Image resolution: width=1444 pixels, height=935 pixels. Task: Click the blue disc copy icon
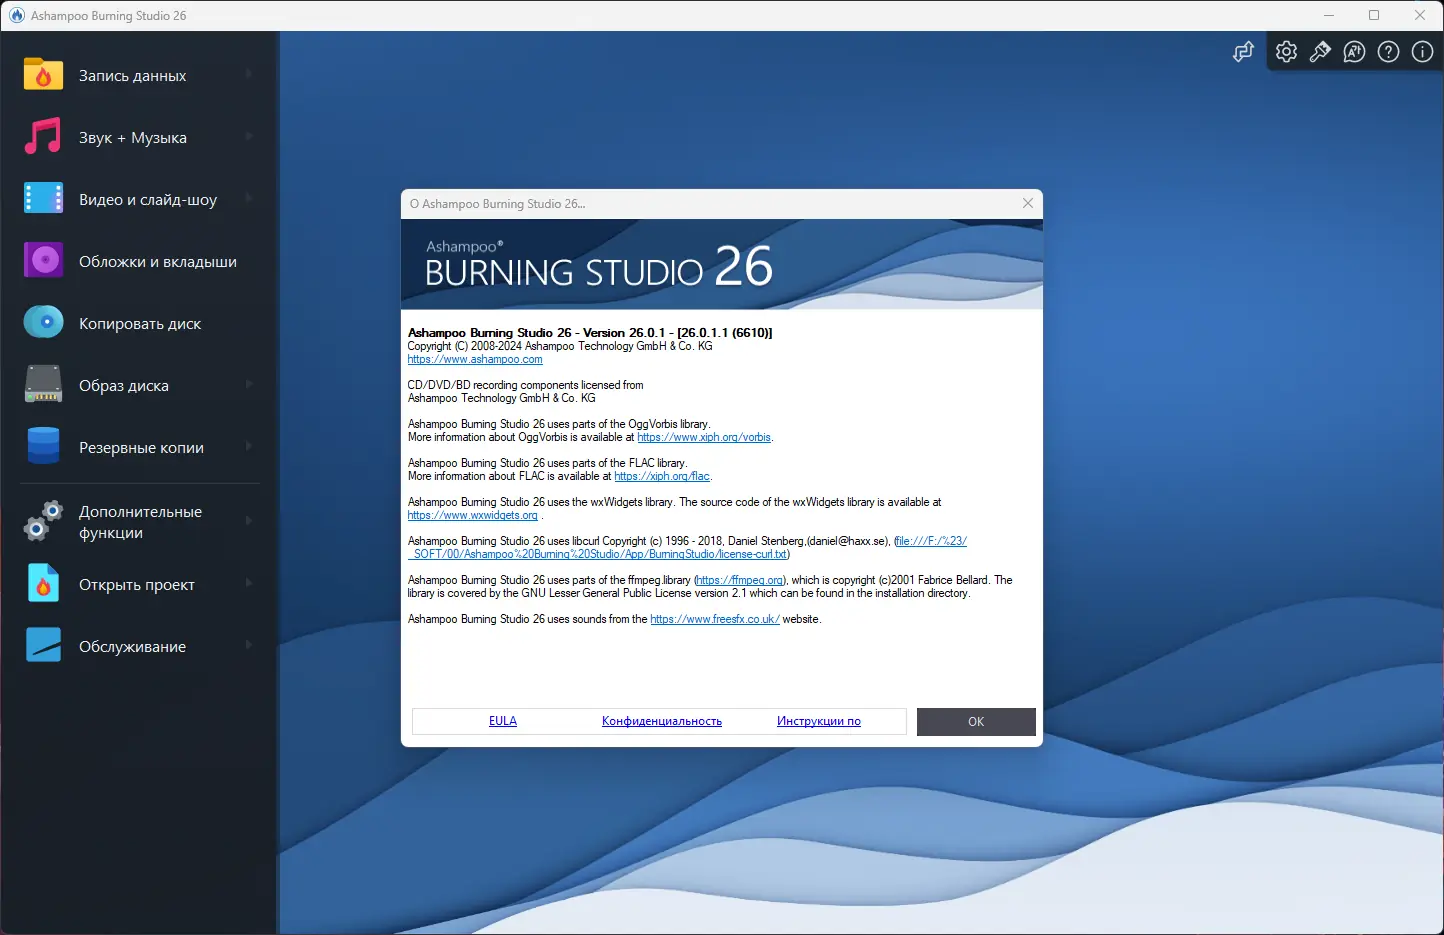[43, 322]
